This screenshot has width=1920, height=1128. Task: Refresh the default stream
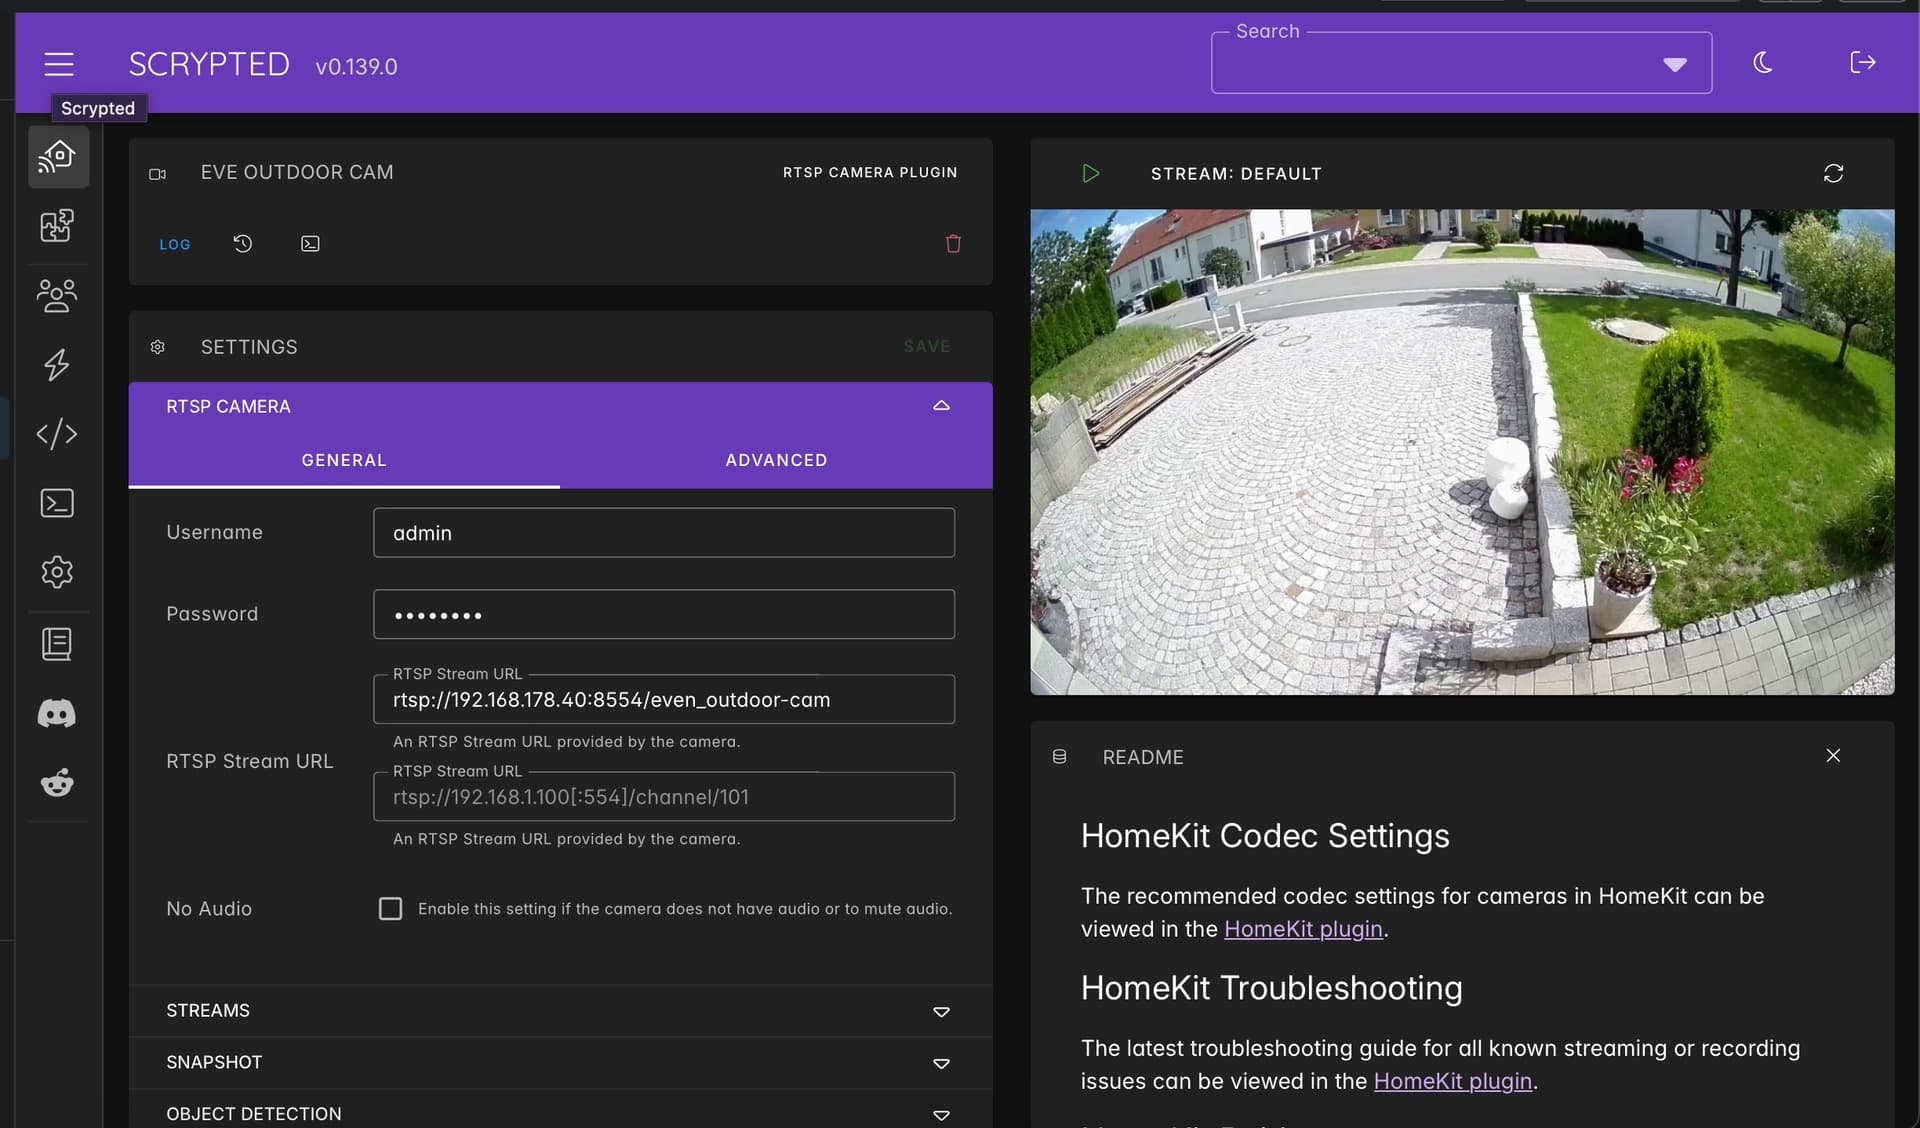tap(1833, 174)
